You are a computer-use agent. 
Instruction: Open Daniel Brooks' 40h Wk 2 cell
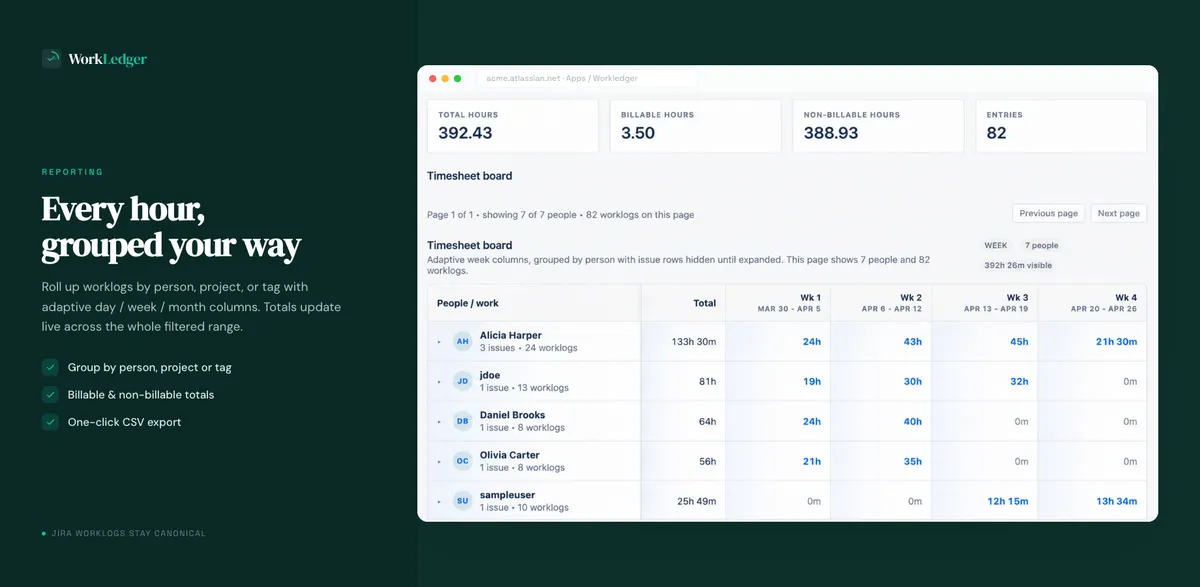point(882,421)
